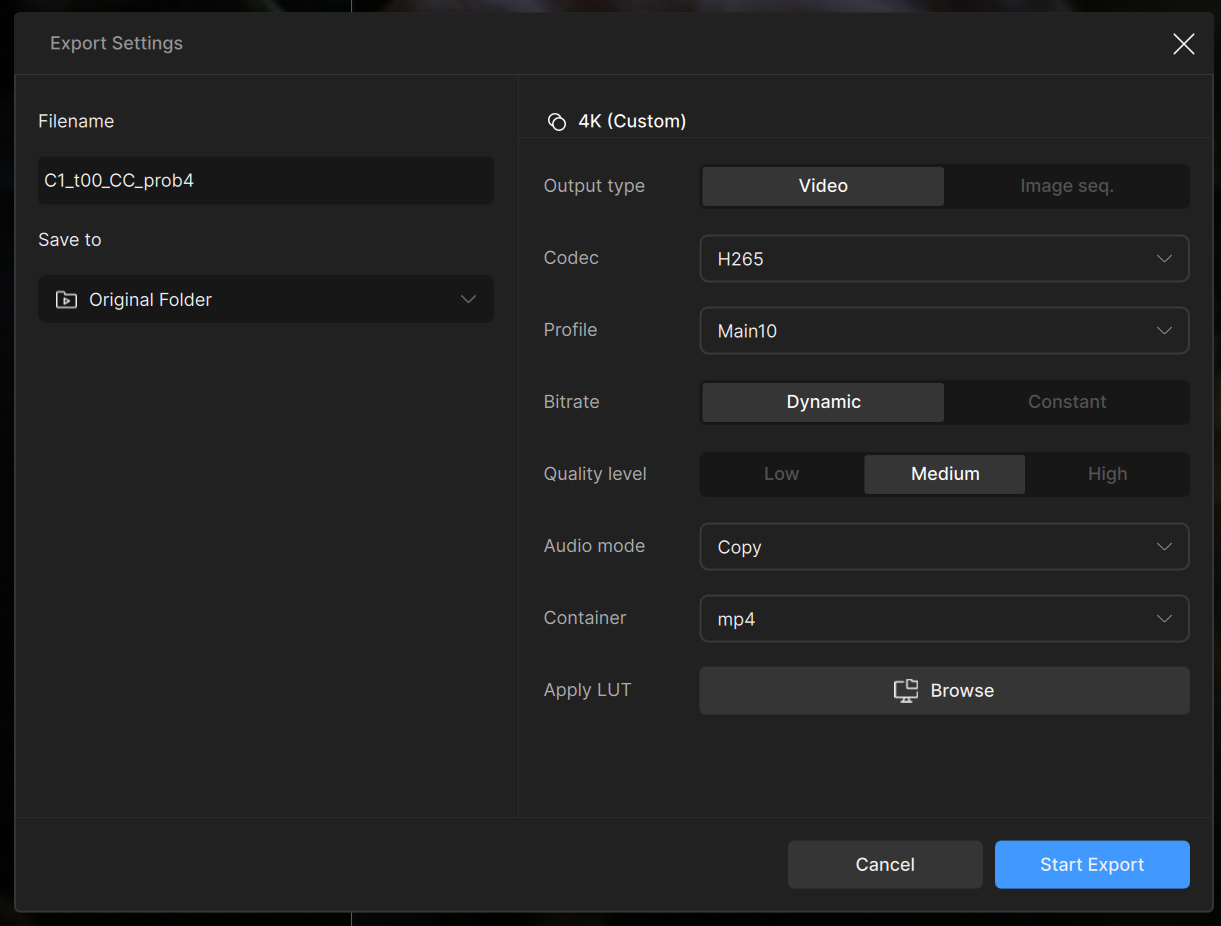This screenshot has height=926, width=1221.
Task: Click the Original Folder icon
Action: click(x=66, y=300)
